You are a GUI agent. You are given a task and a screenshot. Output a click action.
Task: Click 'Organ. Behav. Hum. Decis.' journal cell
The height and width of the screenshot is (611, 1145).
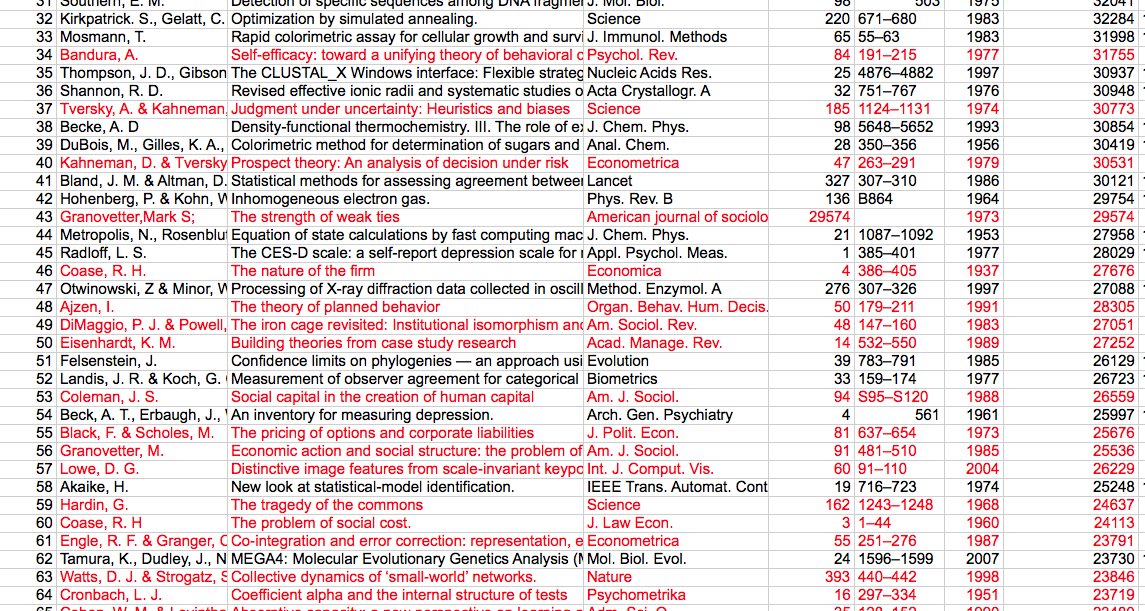[x=676, y=307]
